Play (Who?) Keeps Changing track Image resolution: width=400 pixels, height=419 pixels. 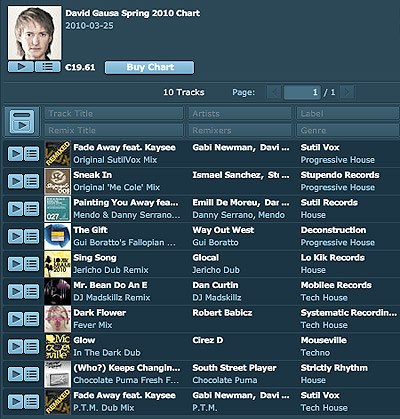coord(15,374)
